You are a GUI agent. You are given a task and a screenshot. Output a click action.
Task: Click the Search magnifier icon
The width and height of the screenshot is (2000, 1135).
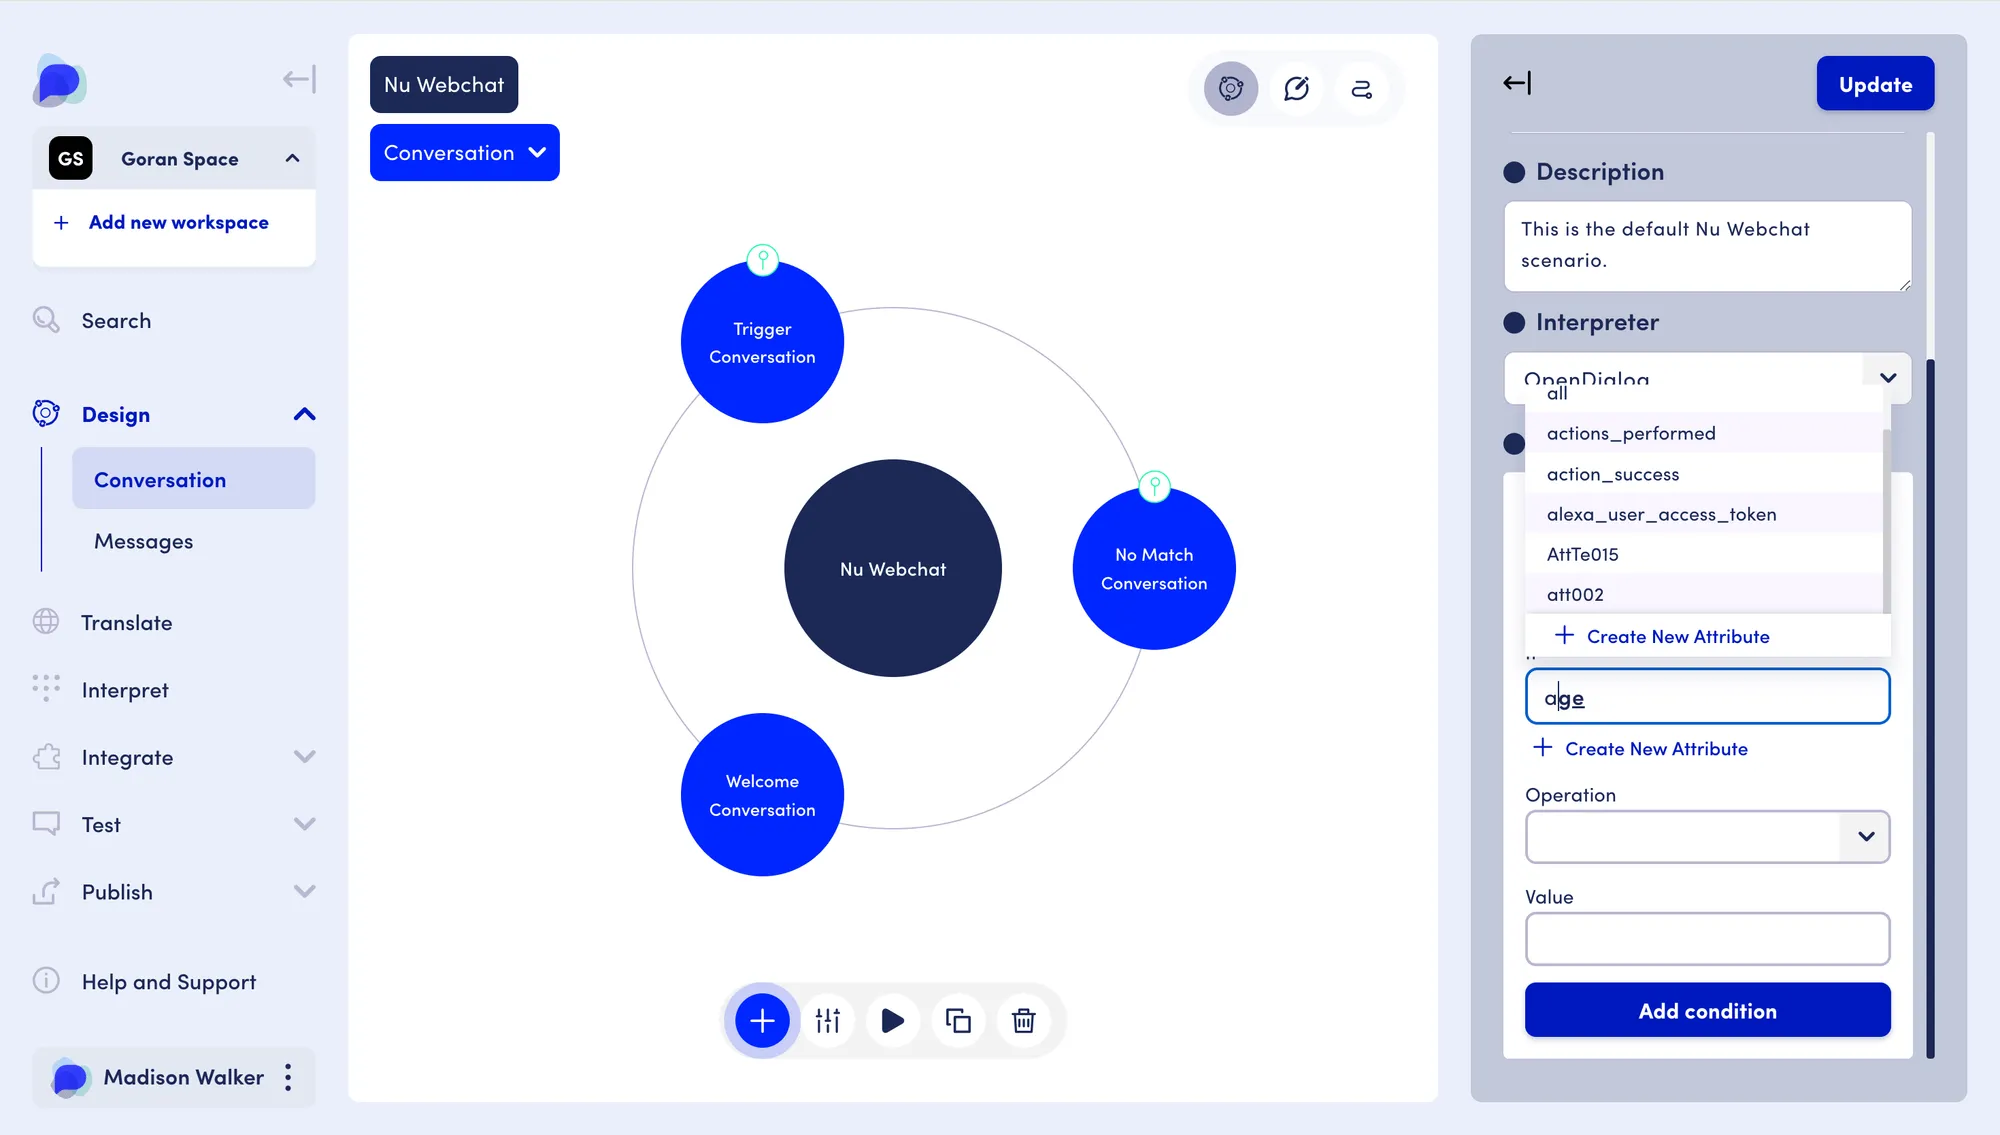(x=46, y=320)
